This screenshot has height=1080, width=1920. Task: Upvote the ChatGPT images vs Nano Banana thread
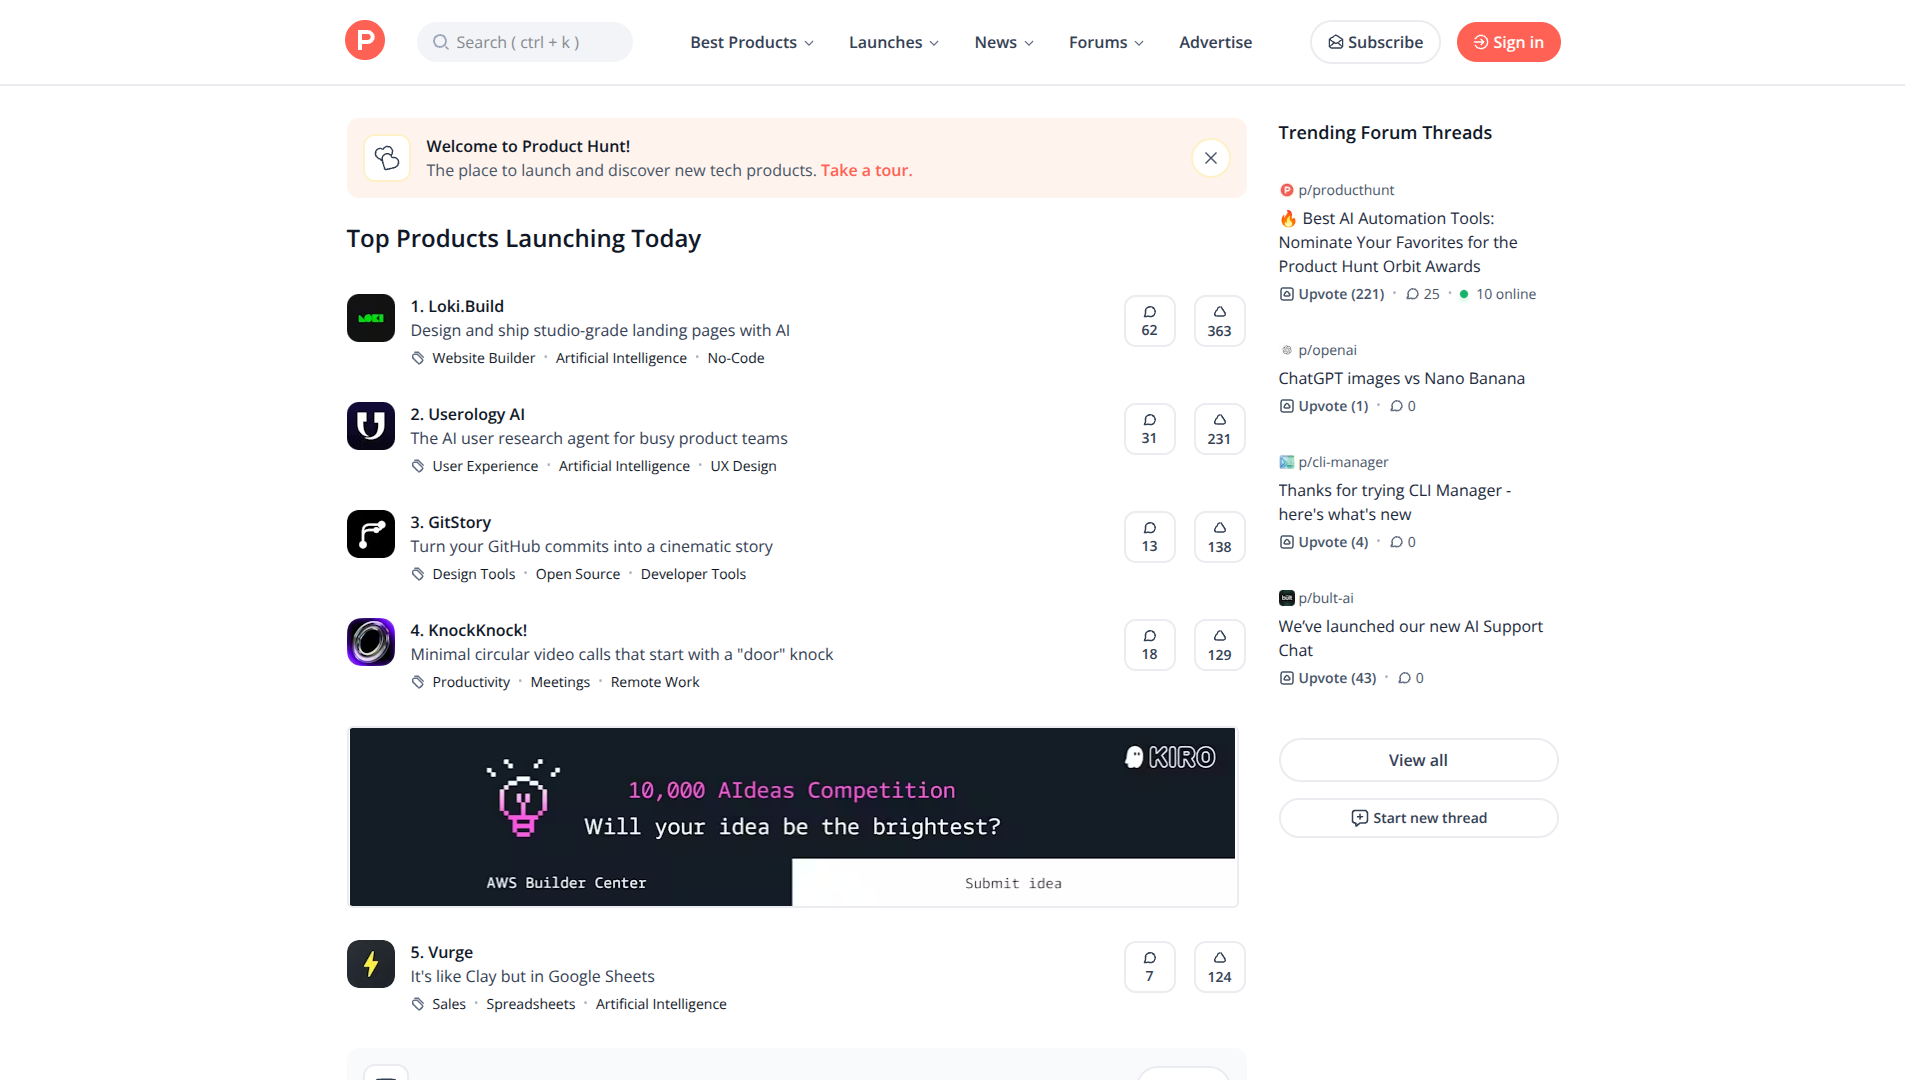pos(1323,406)
